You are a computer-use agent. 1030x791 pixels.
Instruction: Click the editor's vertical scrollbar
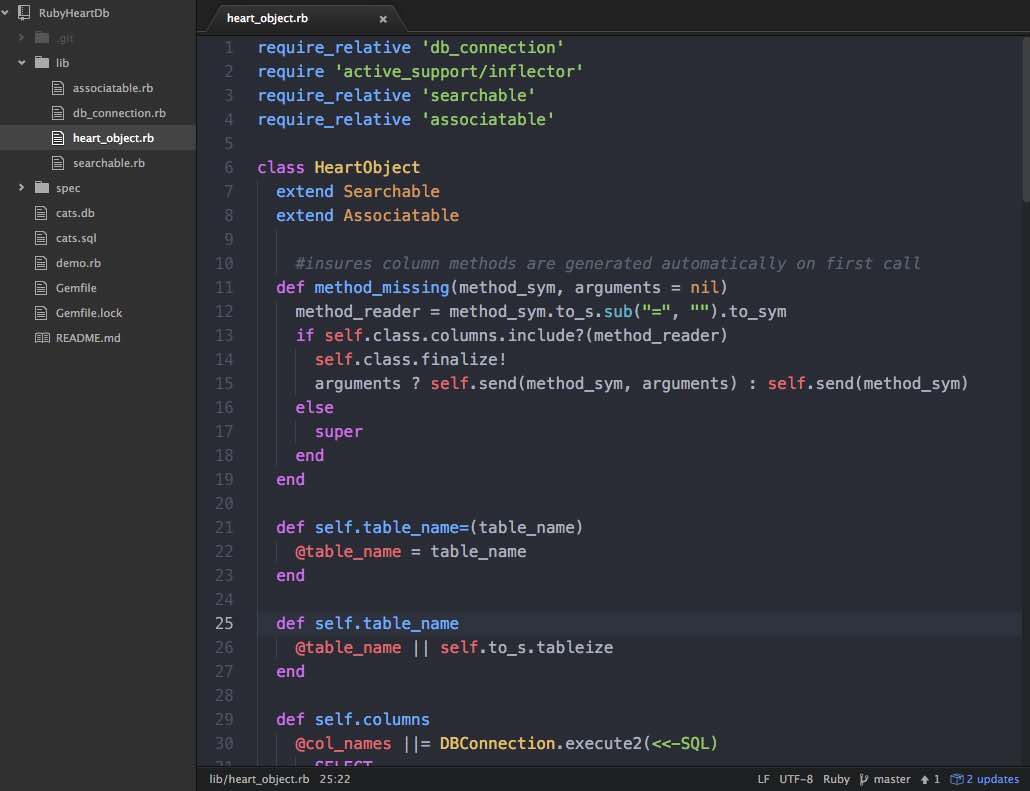1025,120
